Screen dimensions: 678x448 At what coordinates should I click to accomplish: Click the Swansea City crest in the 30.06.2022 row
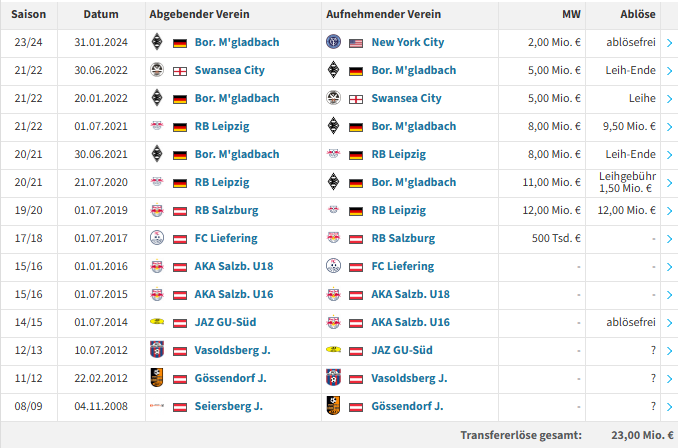(157, 70)
